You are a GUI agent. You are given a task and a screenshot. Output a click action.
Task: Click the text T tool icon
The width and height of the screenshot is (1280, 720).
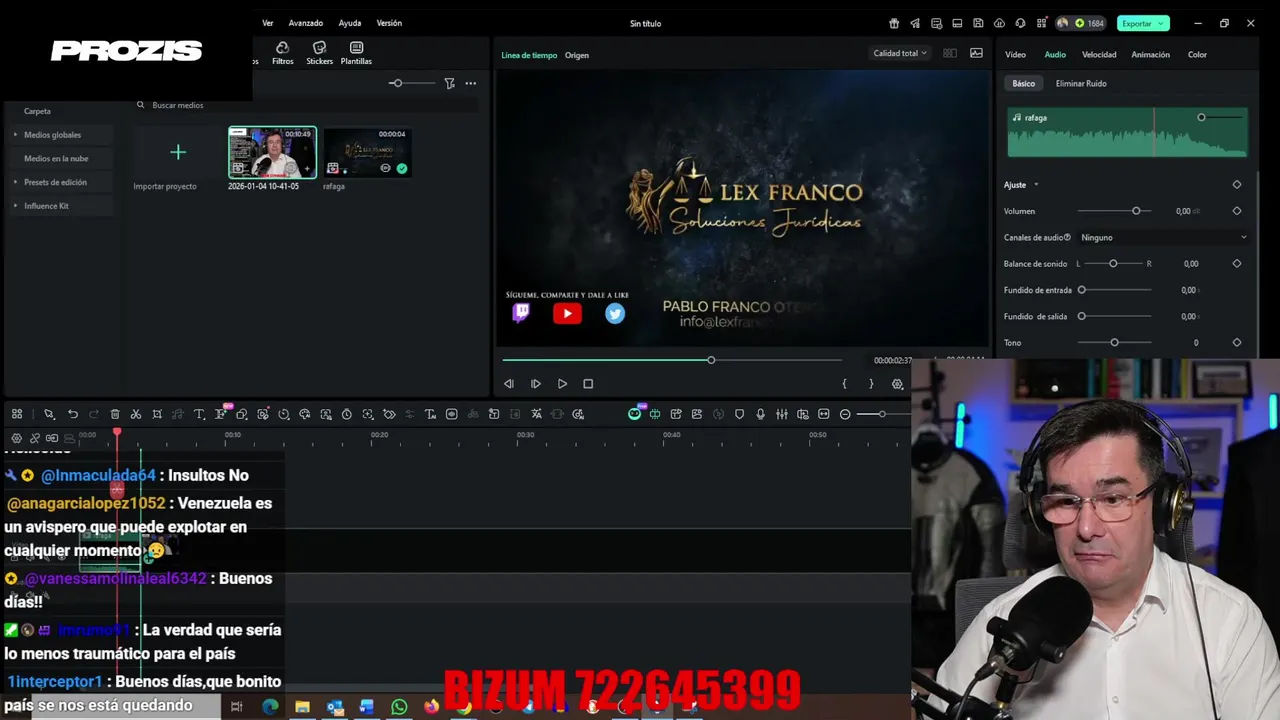[199, 414]
